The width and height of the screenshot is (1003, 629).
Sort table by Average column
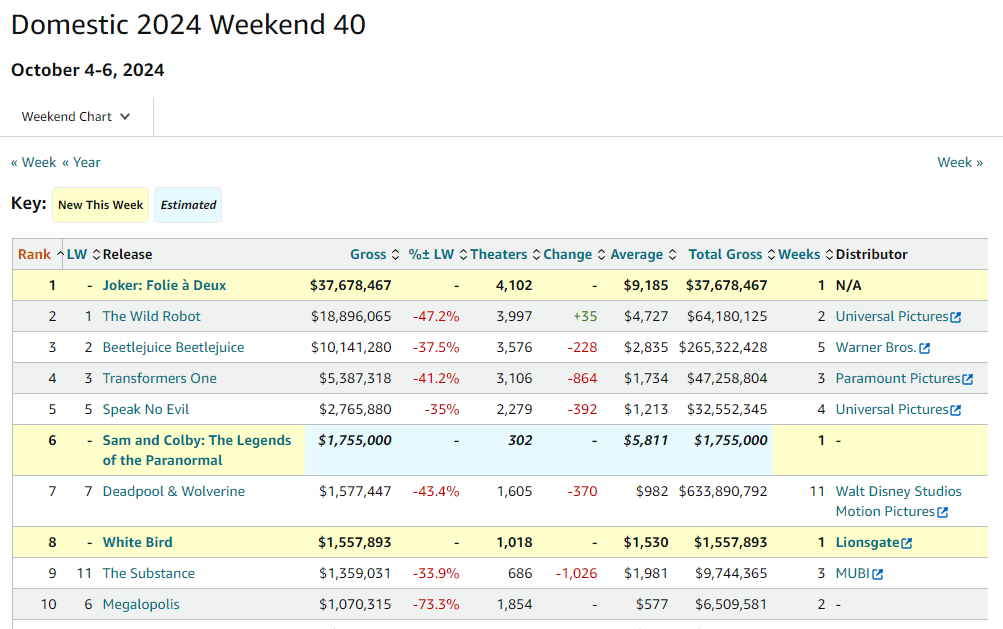(x=644, y=255)
